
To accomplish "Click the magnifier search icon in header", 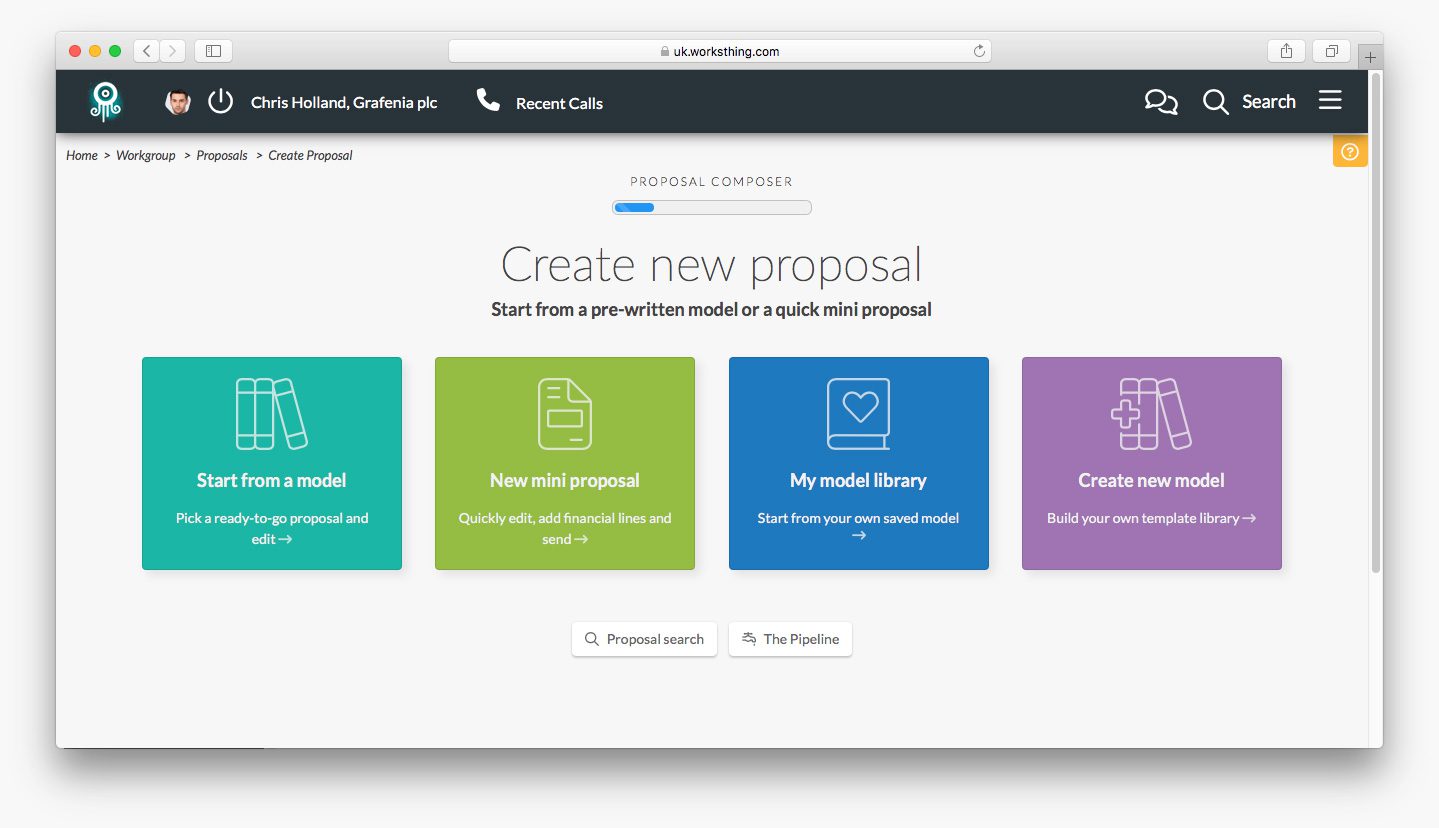I will coord(1215,102).
